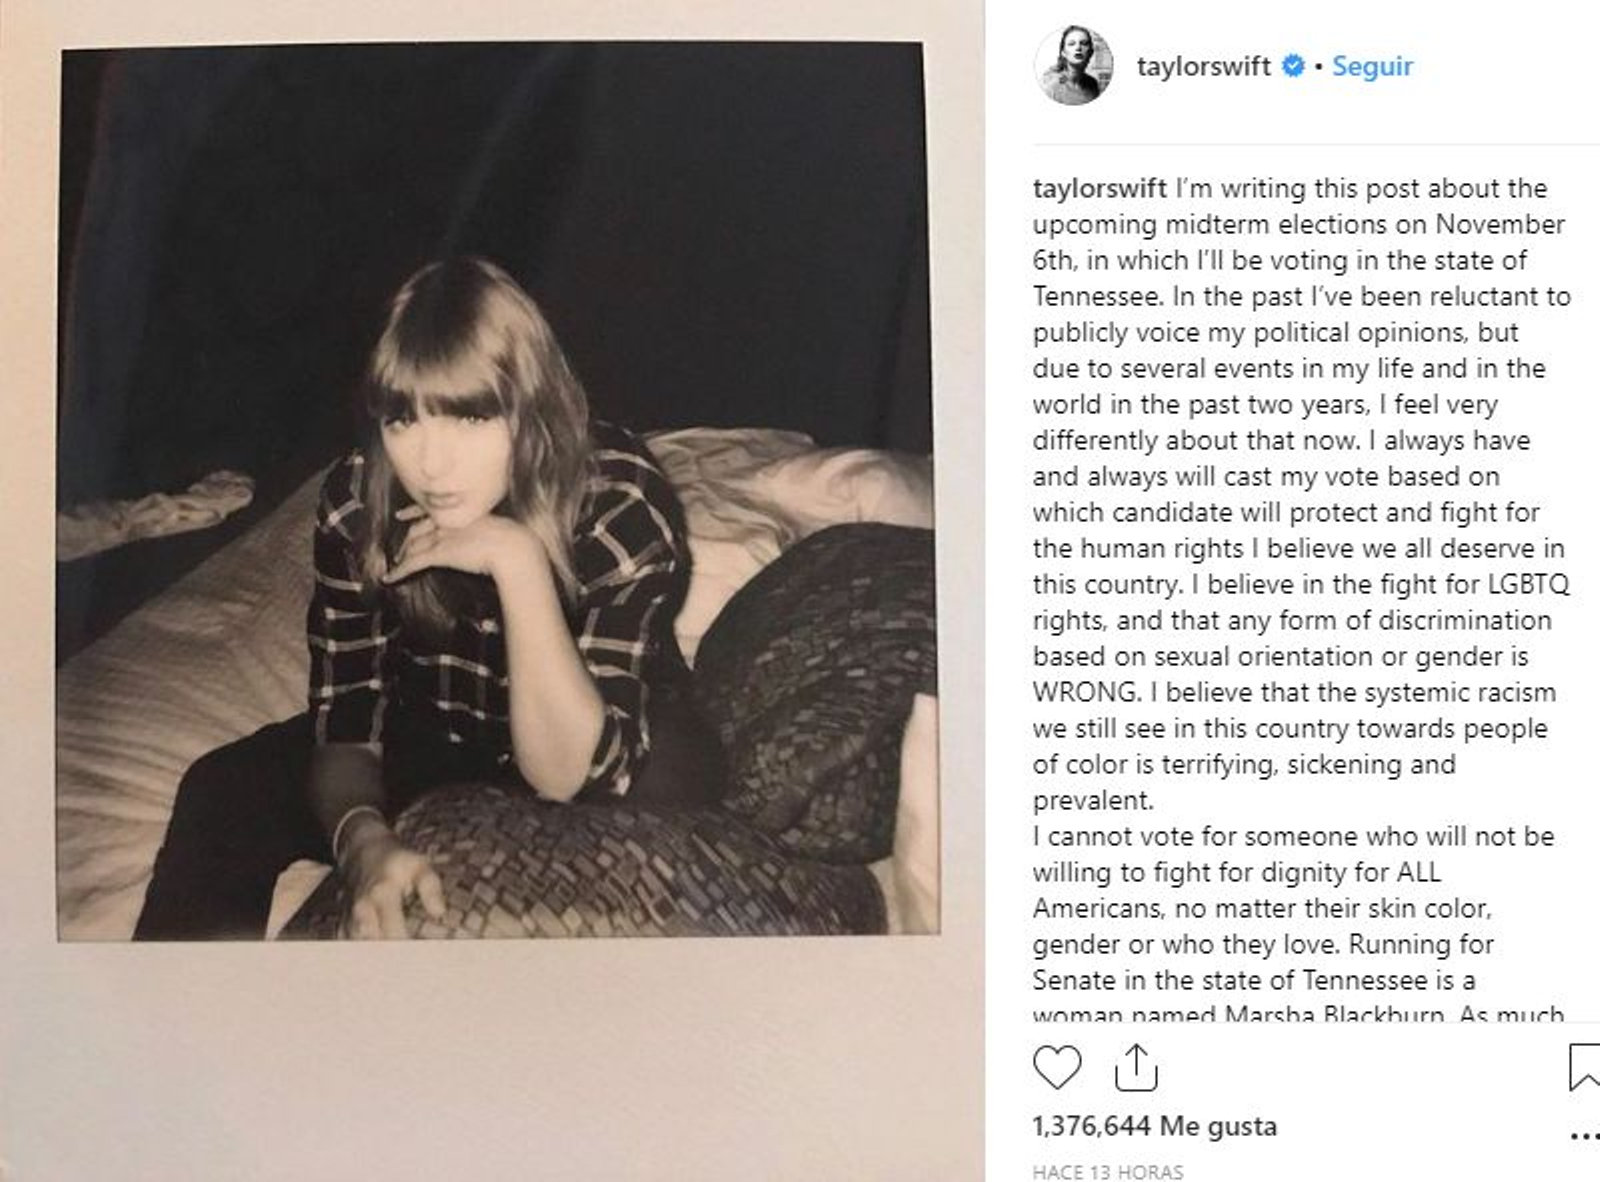The width and height of the screenshot is (1600, 1182).
Task: Click the share arrow icon
Action: tap(1135, 1067)
